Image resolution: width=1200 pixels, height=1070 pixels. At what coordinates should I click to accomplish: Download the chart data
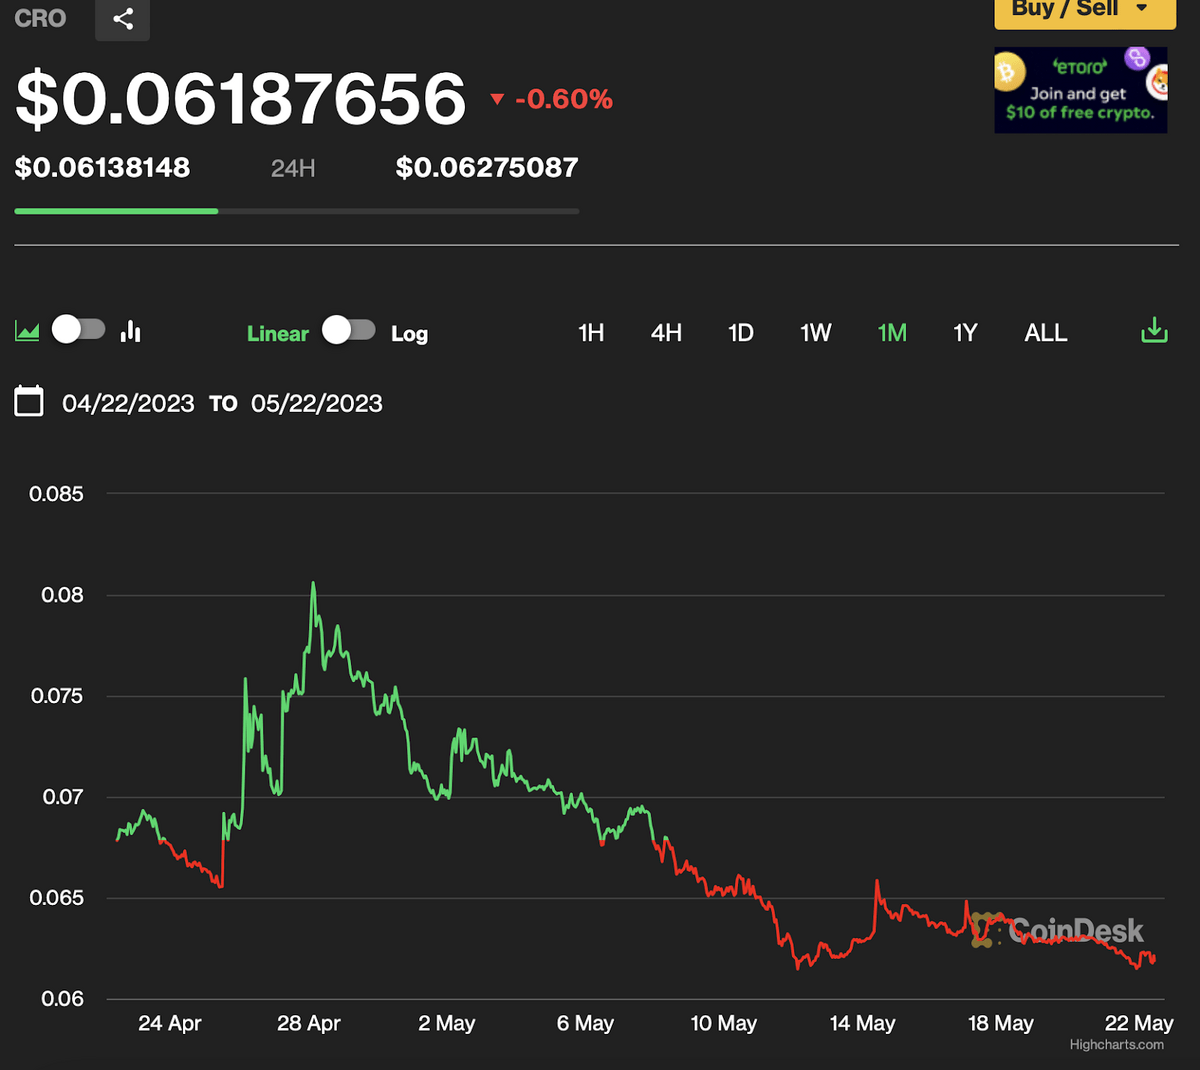tap(1155, 330)
